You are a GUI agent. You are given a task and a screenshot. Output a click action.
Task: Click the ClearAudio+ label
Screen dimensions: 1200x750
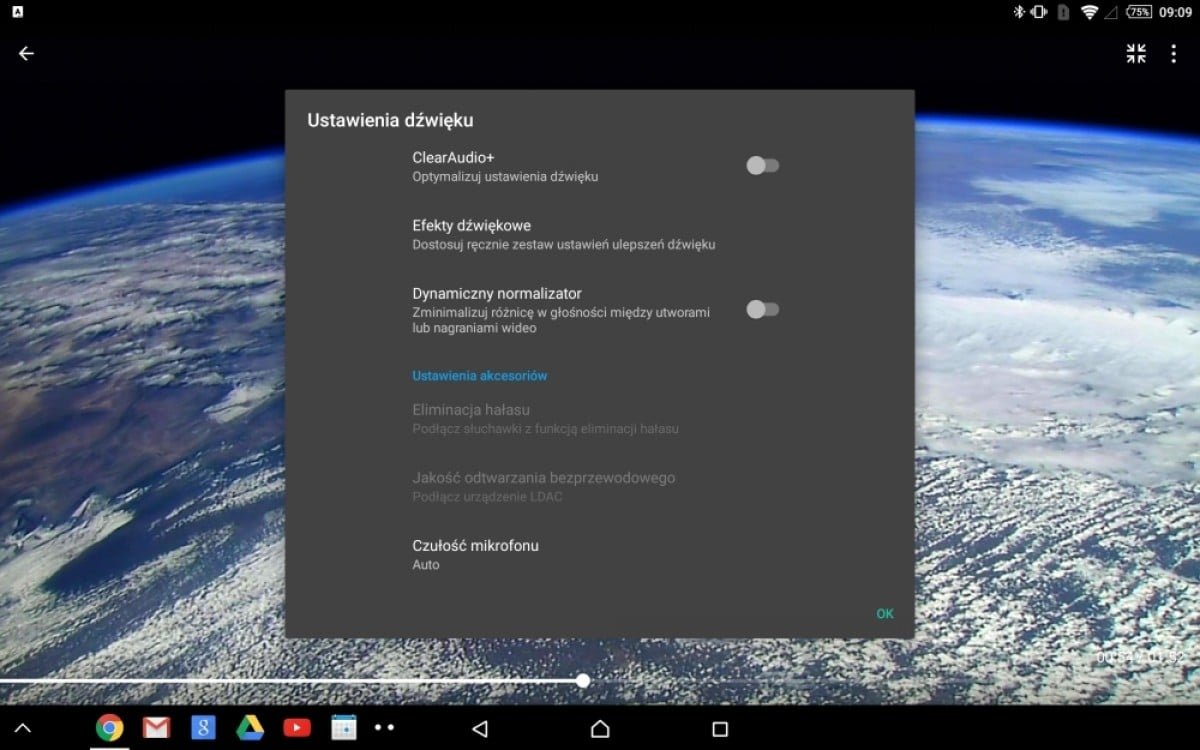(454, 157)
